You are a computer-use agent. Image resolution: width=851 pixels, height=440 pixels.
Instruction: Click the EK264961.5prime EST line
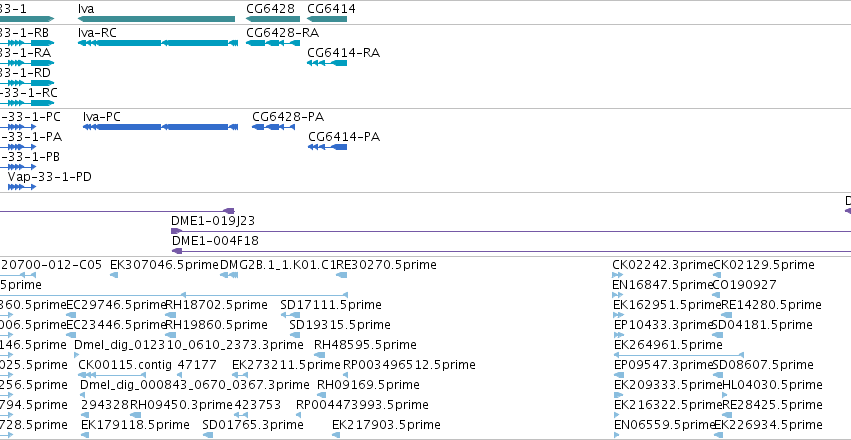pos(678,355)
